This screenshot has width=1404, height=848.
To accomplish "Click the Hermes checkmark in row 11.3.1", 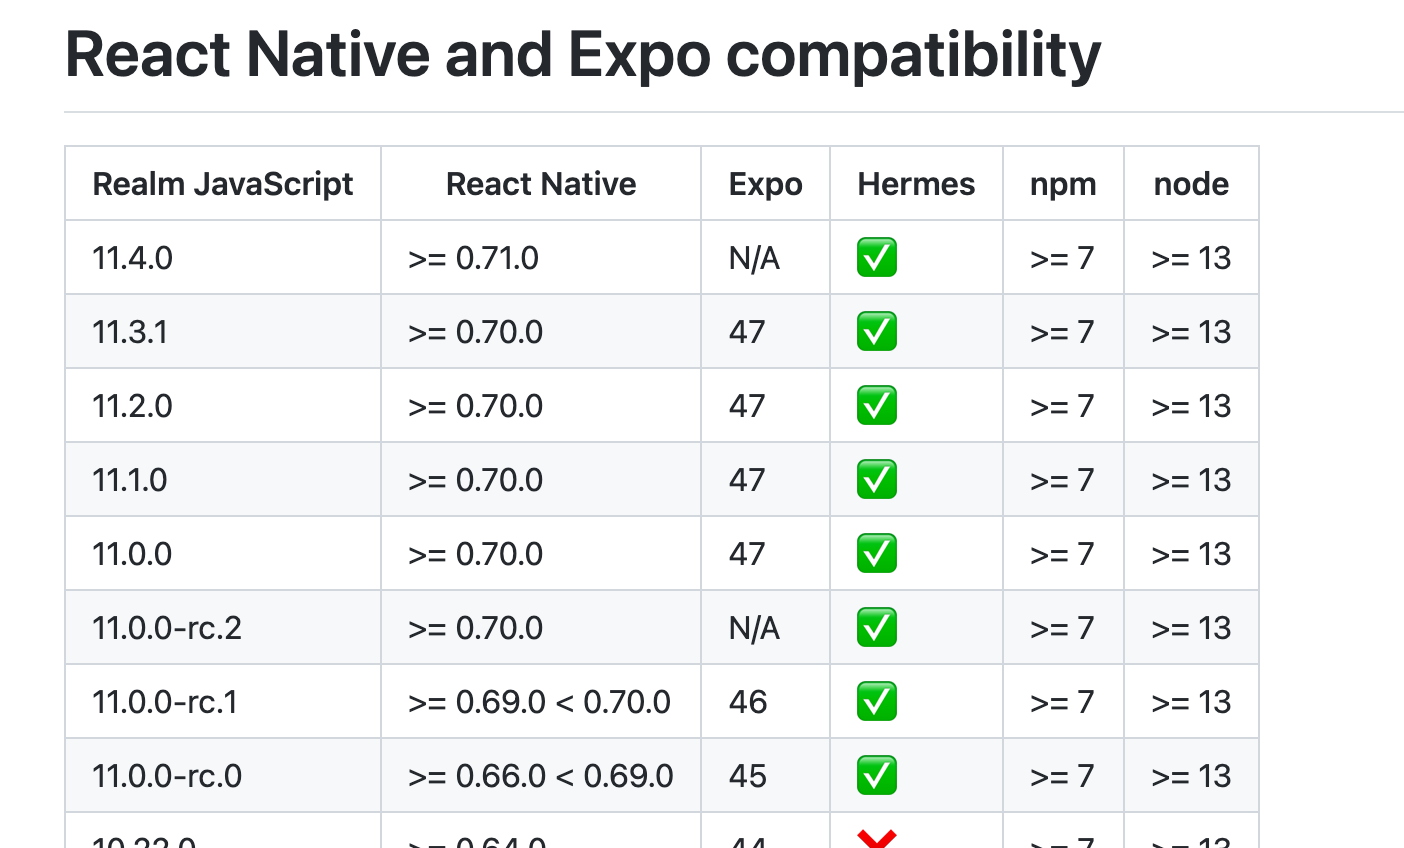I will 877,332.
